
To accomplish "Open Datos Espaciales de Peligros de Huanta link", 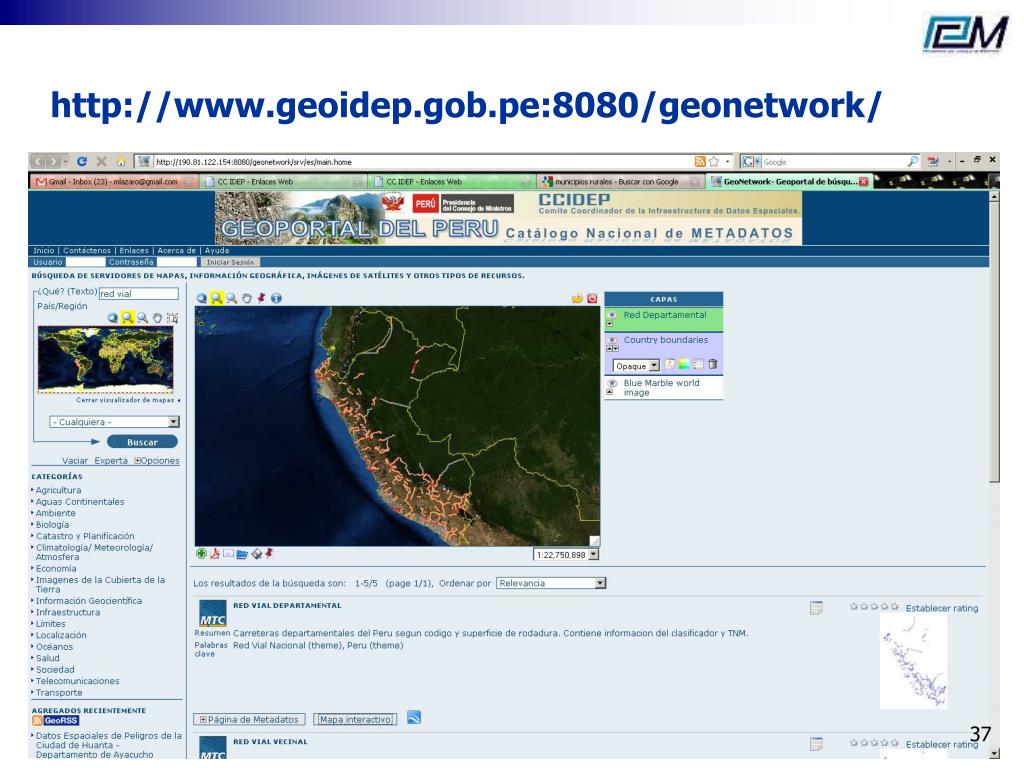I will (x=108, y=746).
